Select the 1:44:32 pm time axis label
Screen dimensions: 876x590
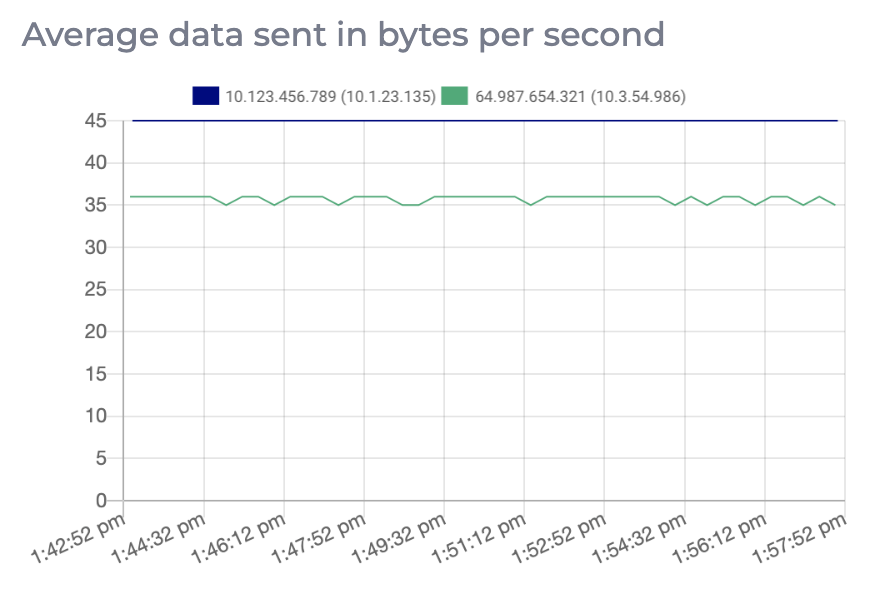click(162, 538)
